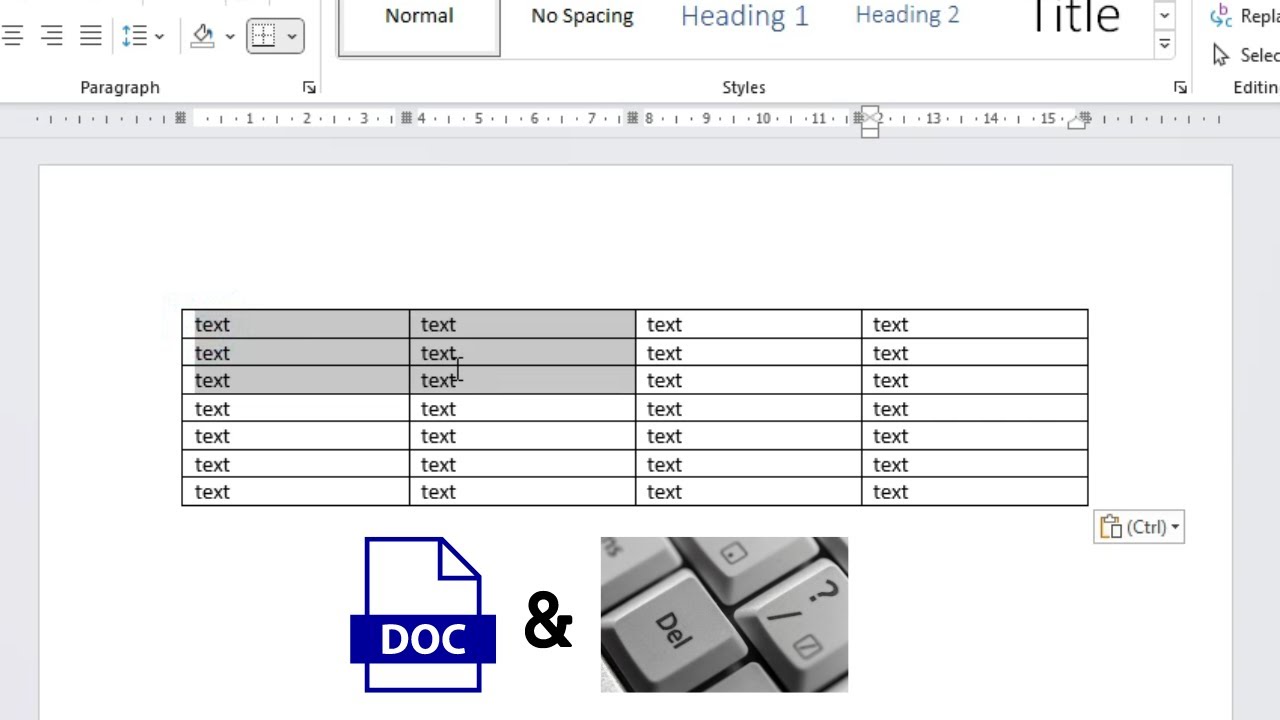
Task: Expand the full Styles gallery
Action: tap(1164, 44)
